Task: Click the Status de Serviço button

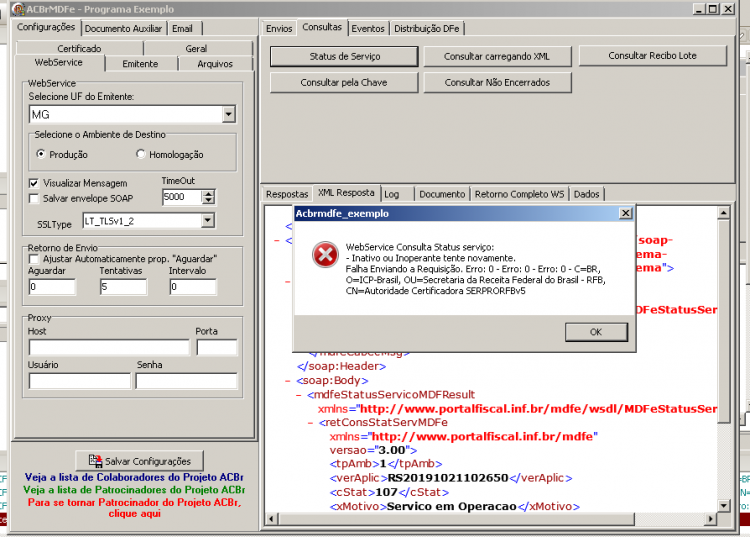Action: (x=344, y=56)
